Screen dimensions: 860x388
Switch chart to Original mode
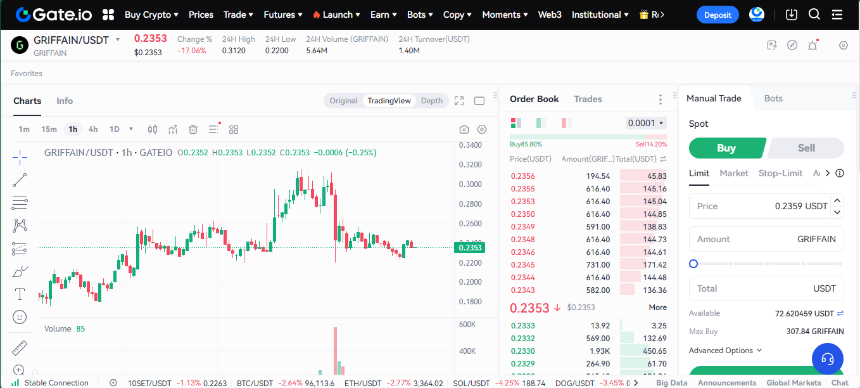pyautogui.click(x=343, y=101)
